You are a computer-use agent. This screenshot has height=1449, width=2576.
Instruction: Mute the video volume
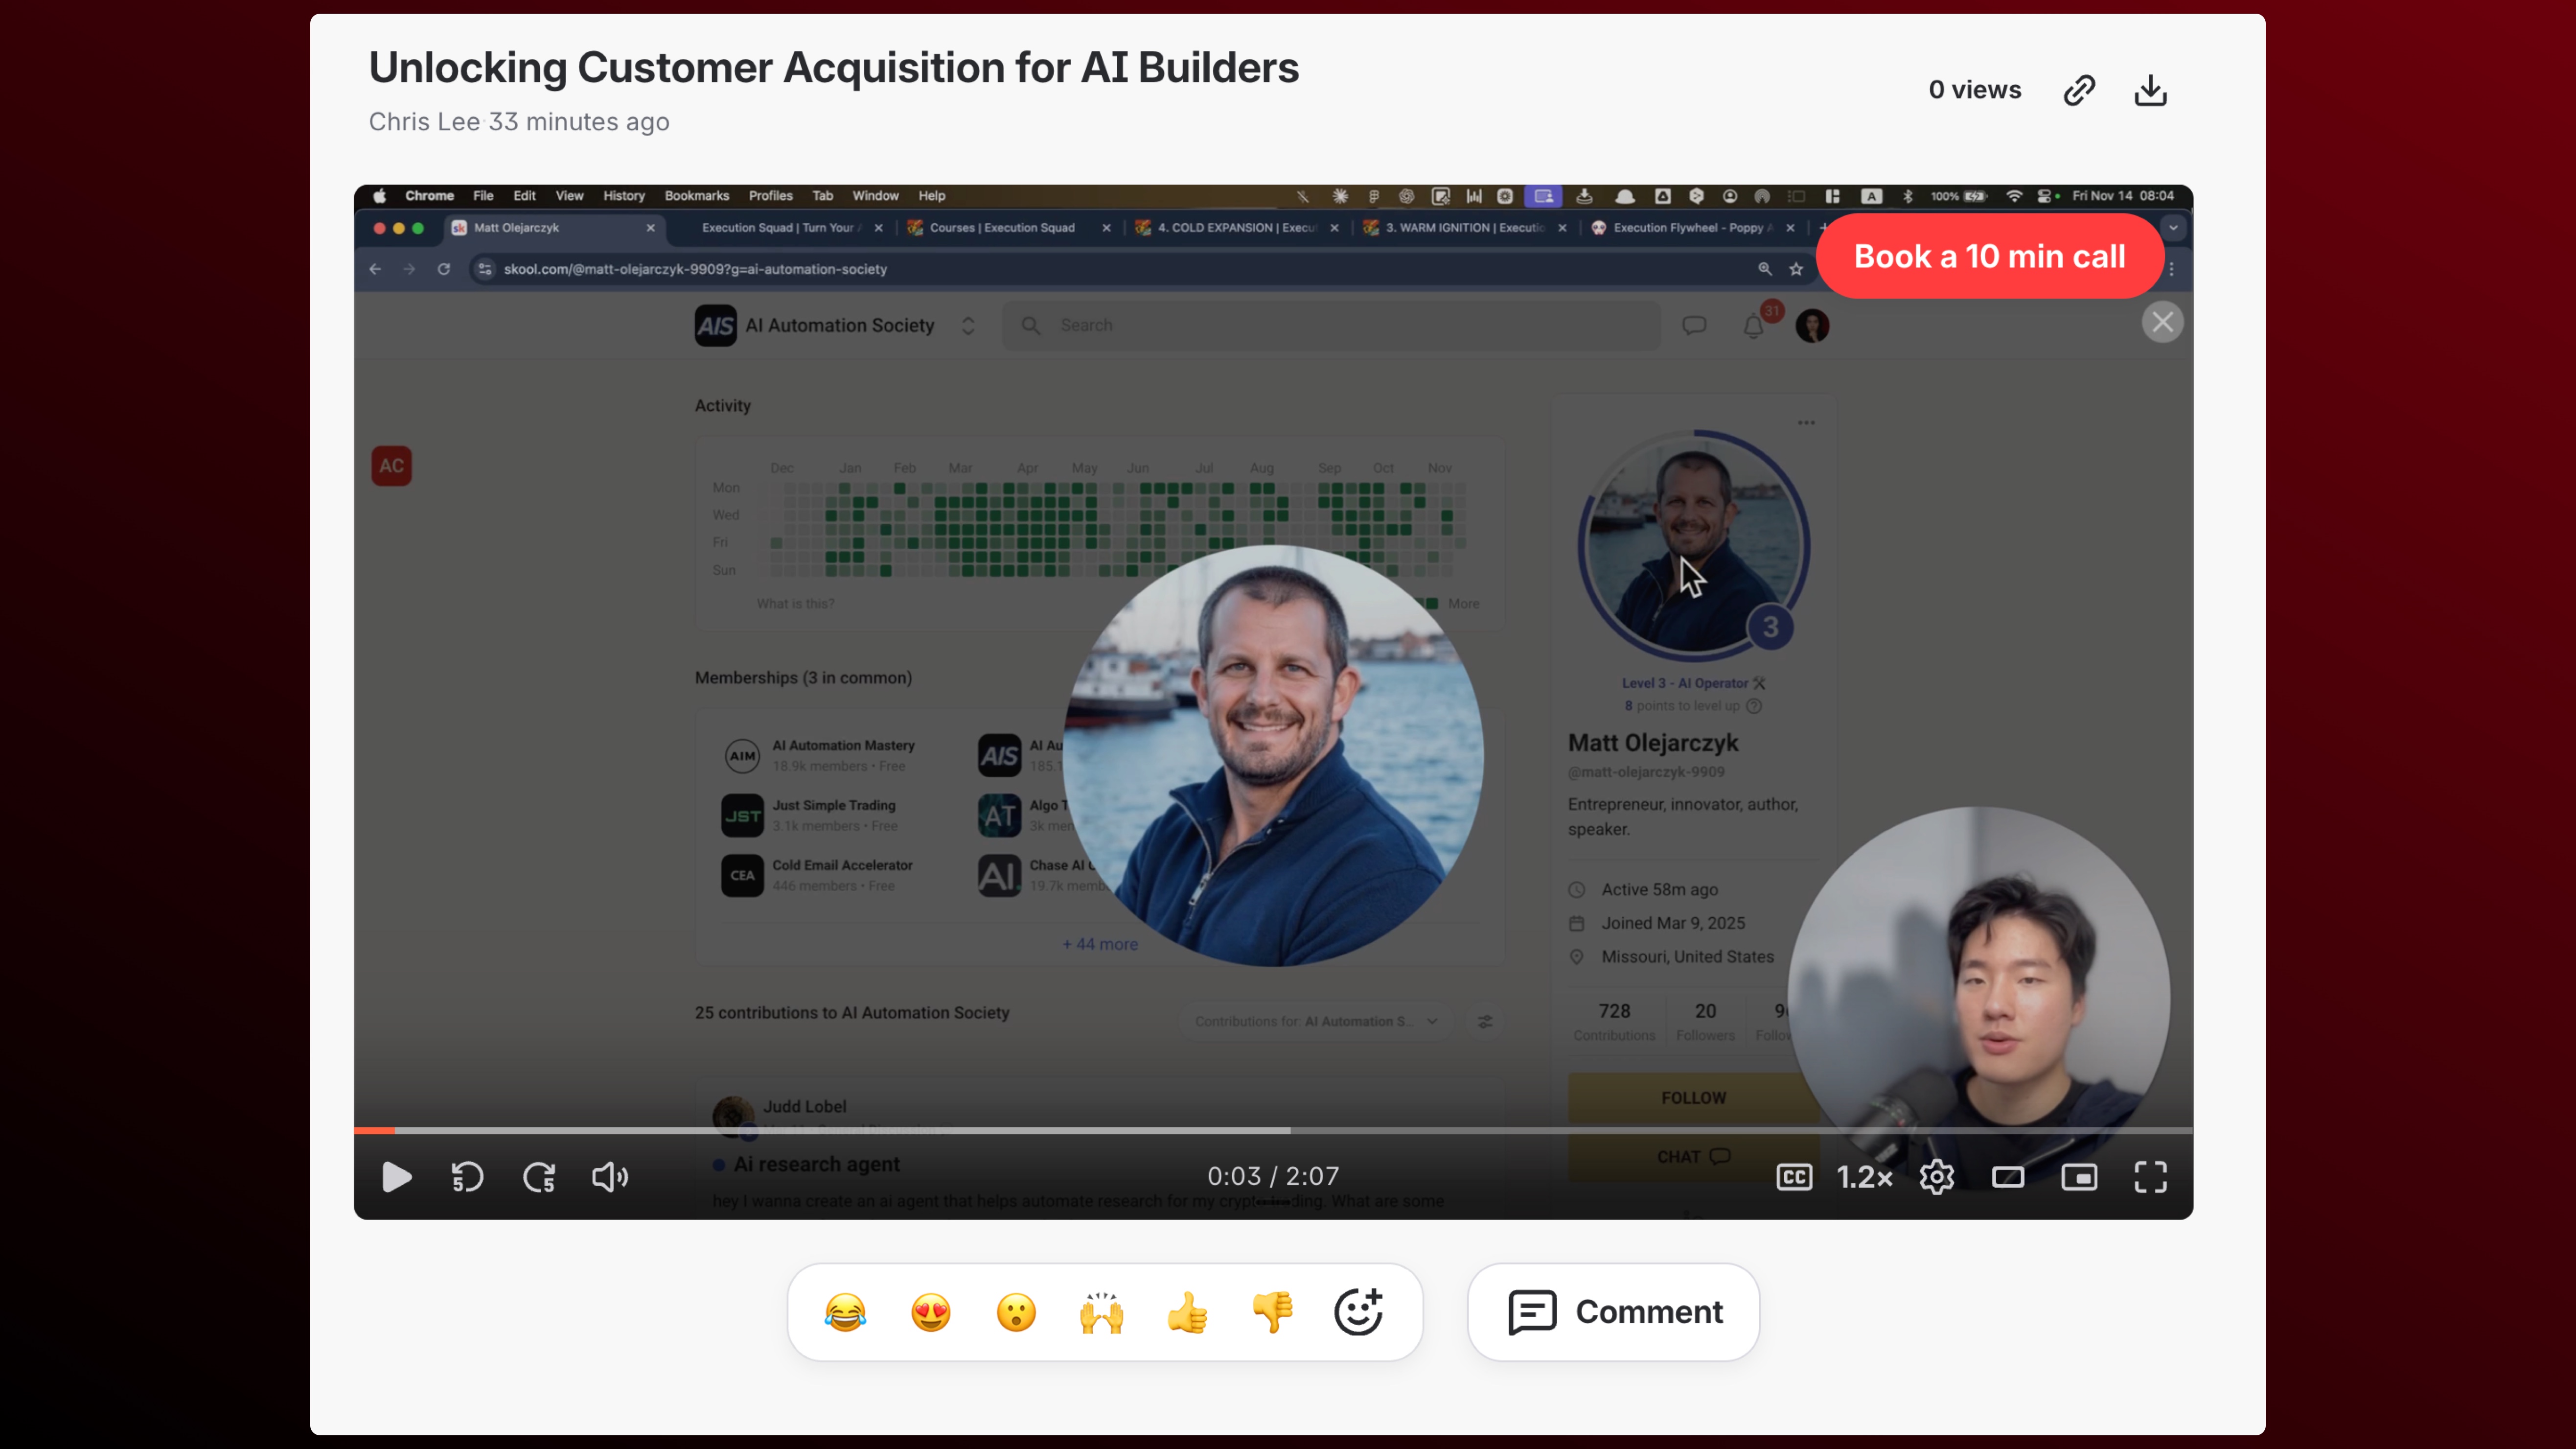(x=610, y=1177)
